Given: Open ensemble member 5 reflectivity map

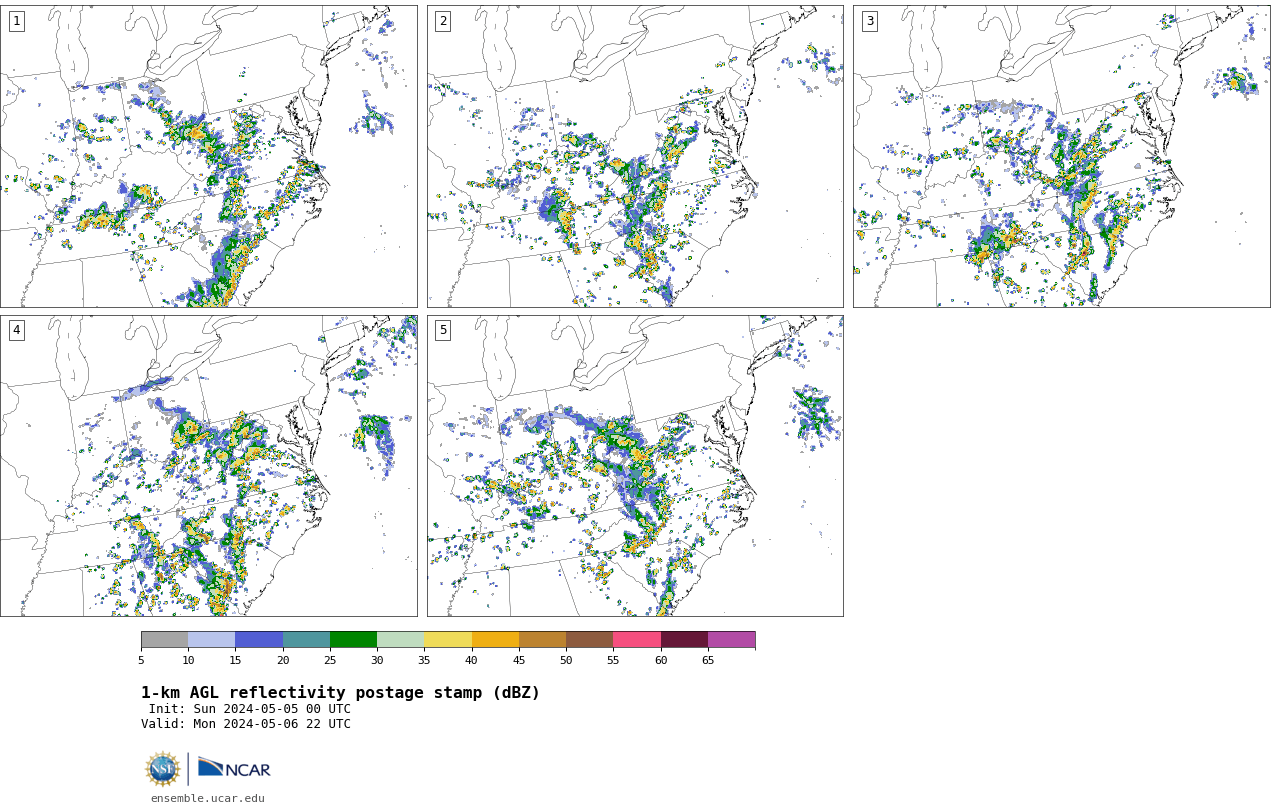Looking at the screenshot, I should coord(635,466).
